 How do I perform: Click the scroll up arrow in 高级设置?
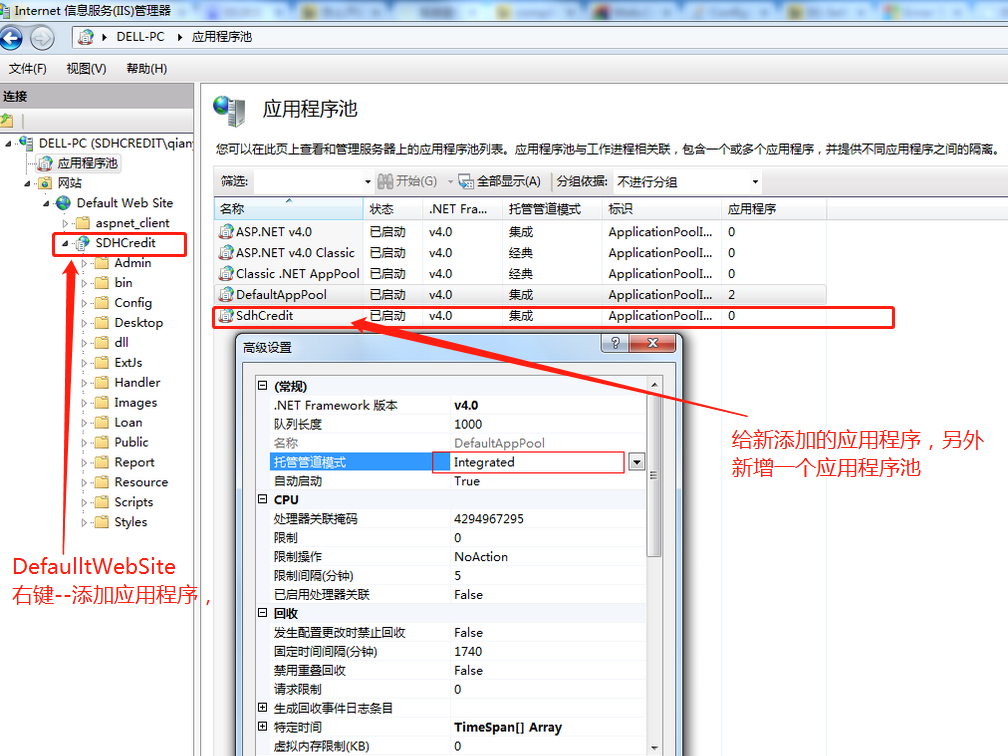[x=654, y=384]
